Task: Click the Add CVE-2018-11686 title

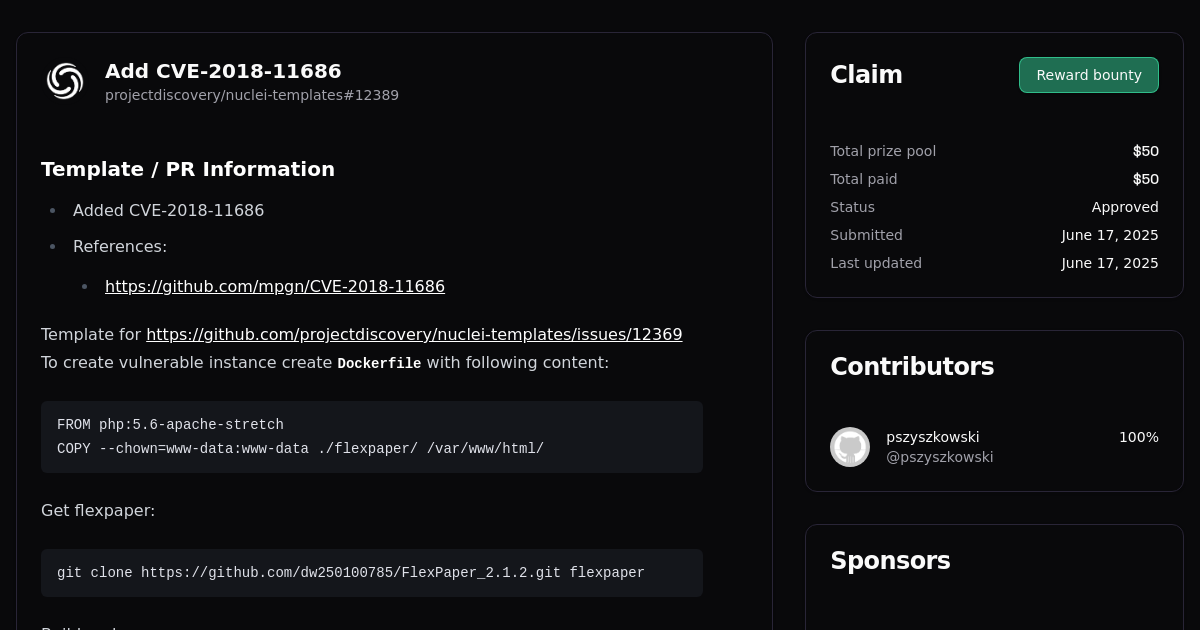Action: (x=223, y=71)
